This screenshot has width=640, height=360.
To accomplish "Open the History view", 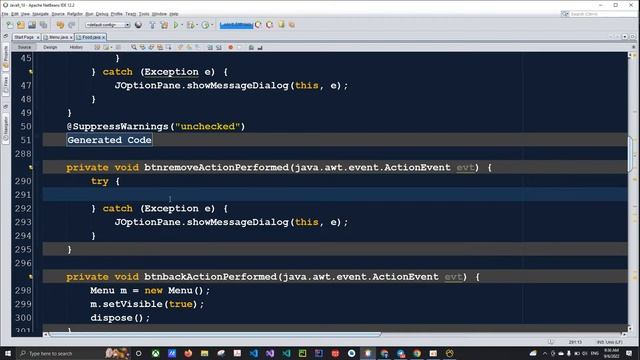I will [76, 47].
